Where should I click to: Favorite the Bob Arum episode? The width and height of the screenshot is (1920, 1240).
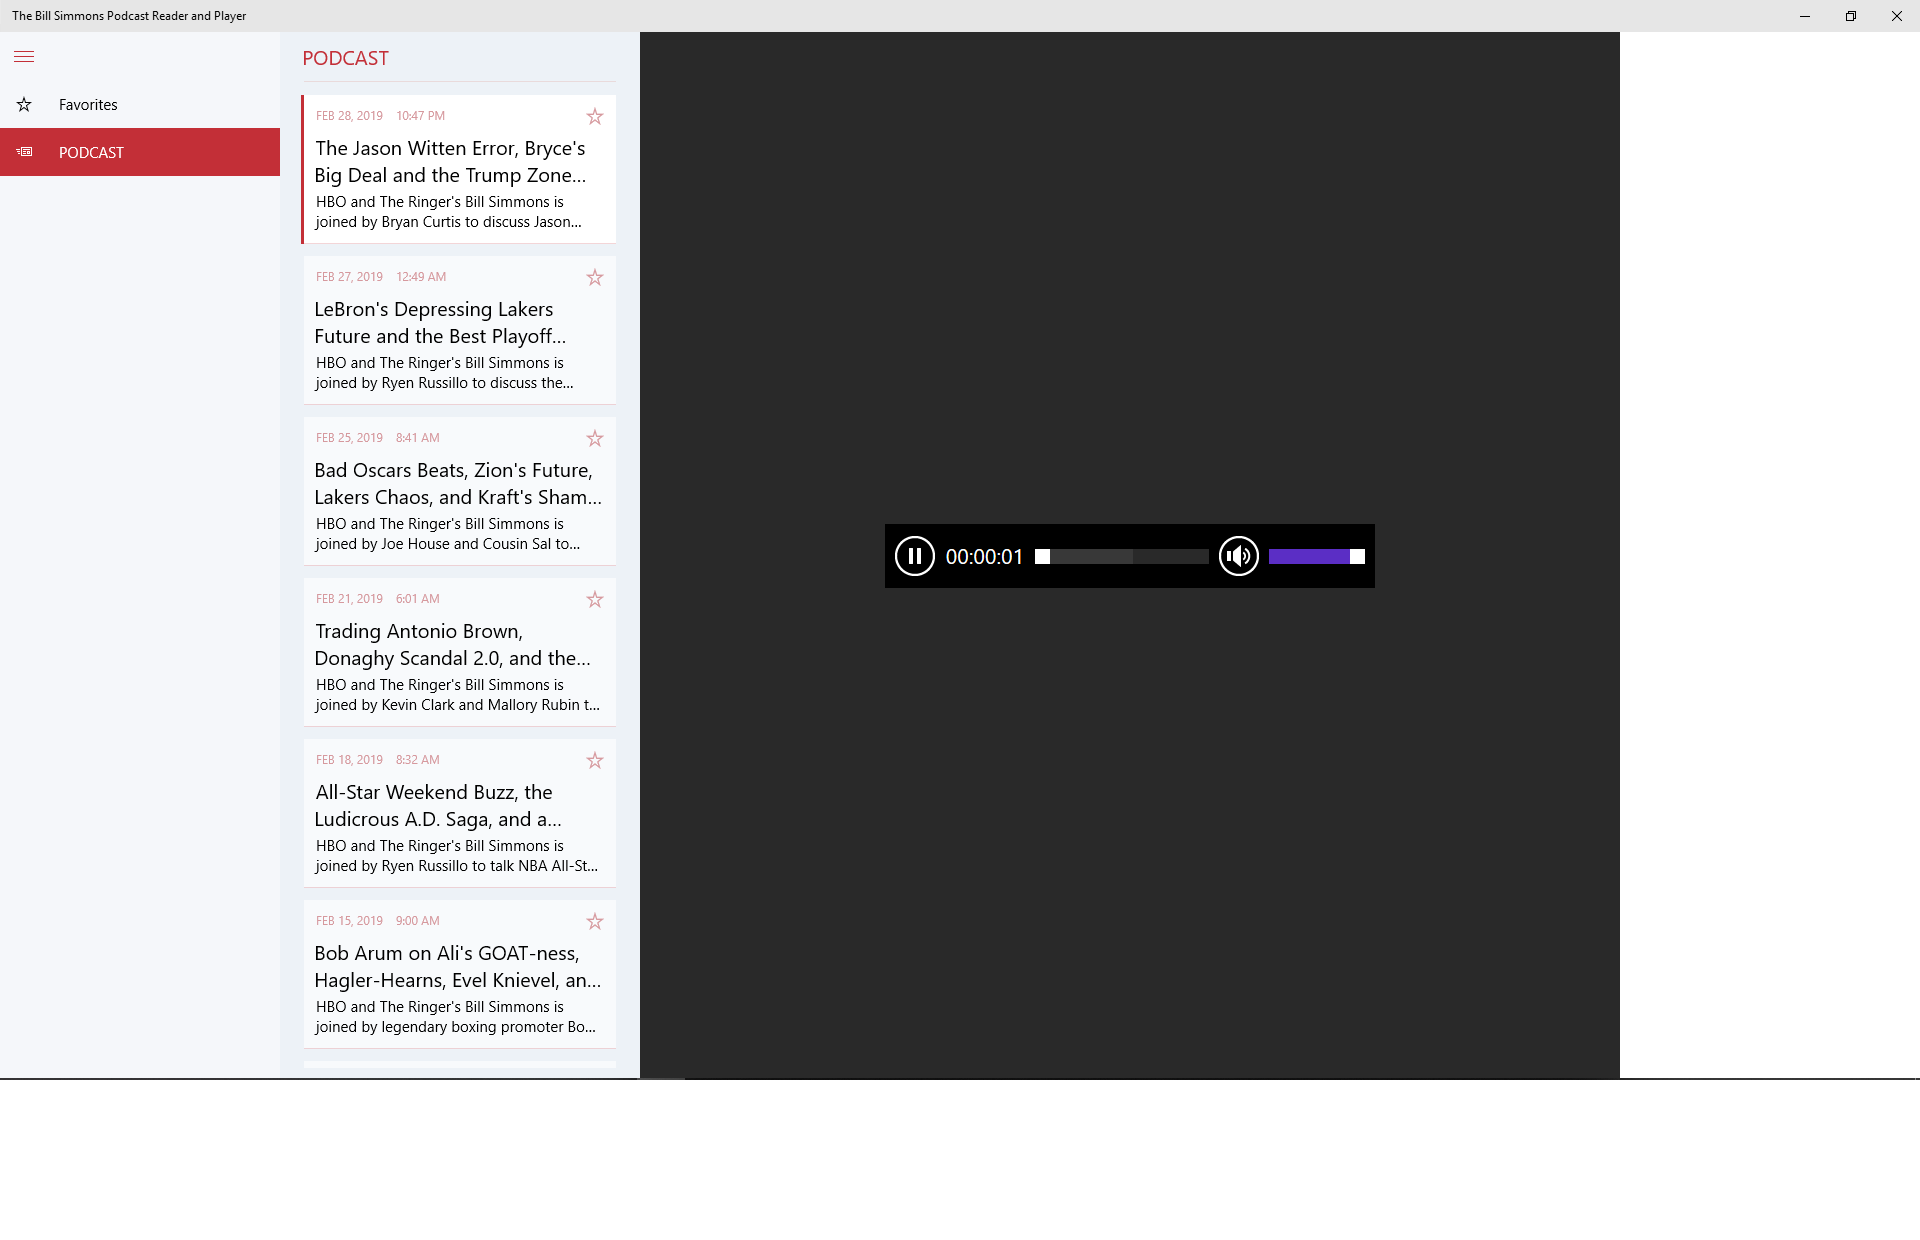(x=595, y=922)
